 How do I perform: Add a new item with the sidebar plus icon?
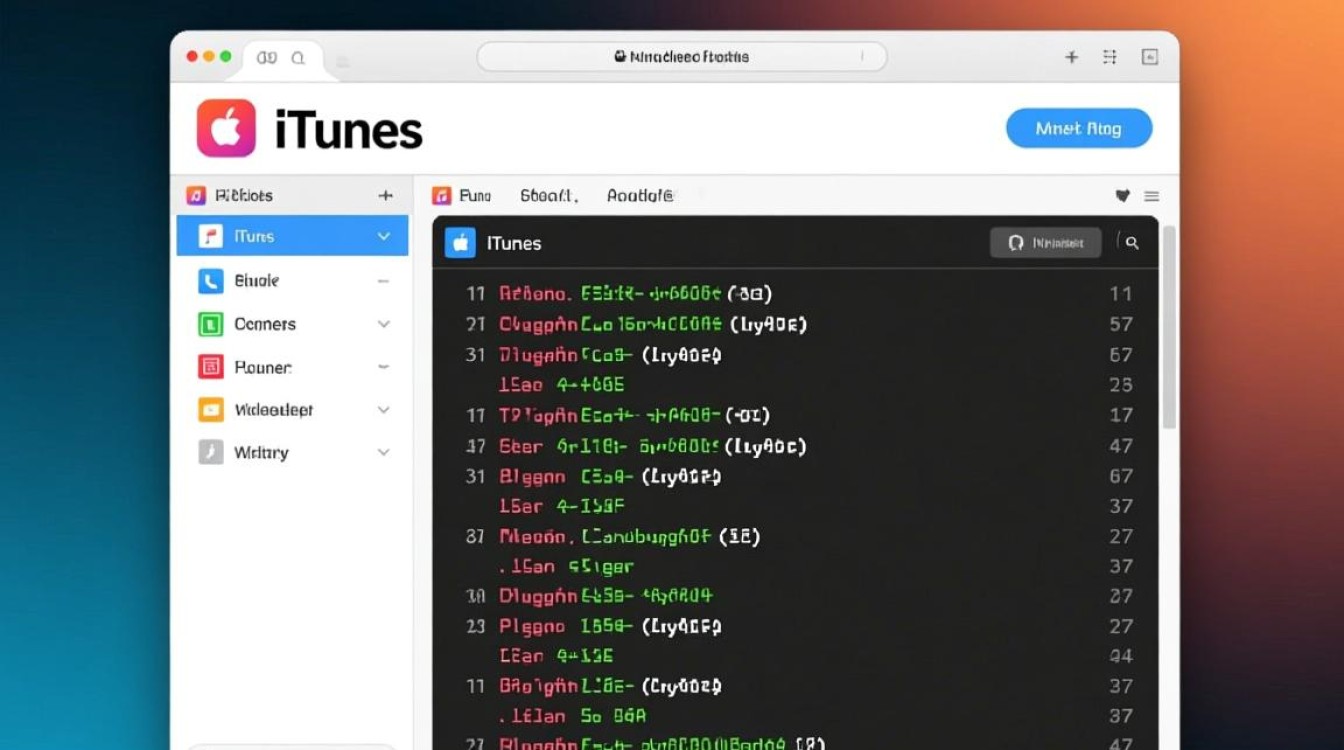tap(385, 196)
